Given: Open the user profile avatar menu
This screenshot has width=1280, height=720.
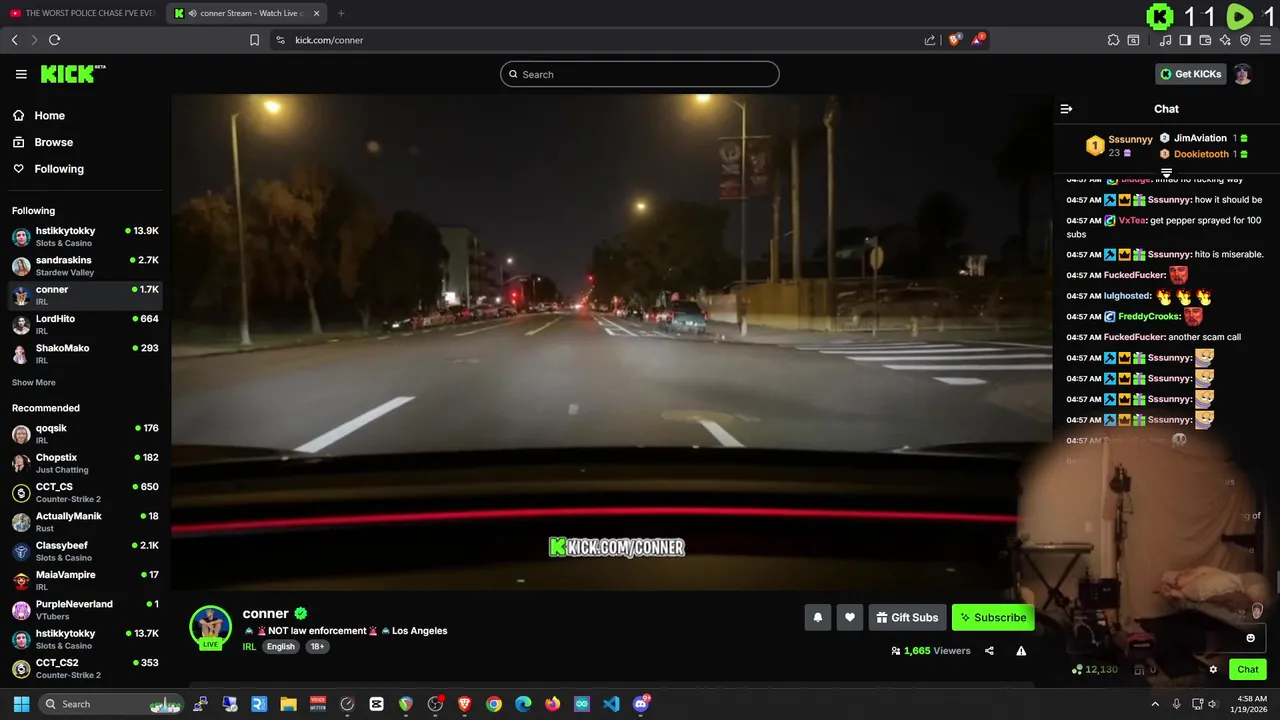Looking at the screenshot, I should [1242, 74].
